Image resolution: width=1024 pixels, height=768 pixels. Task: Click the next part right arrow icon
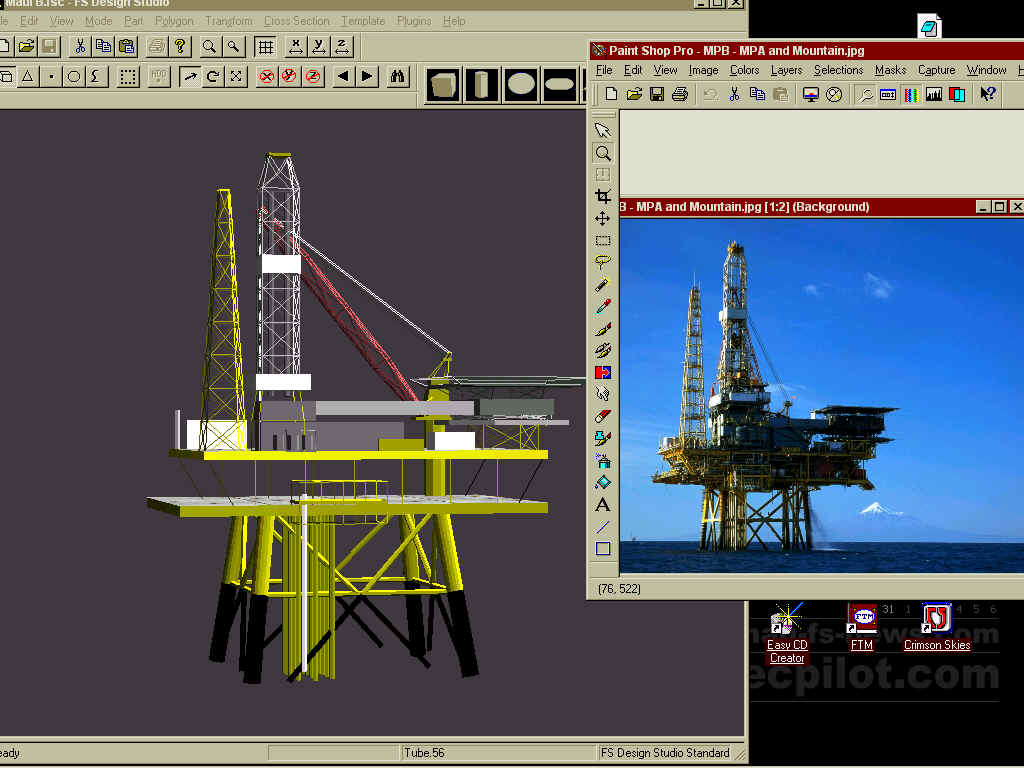367,76
